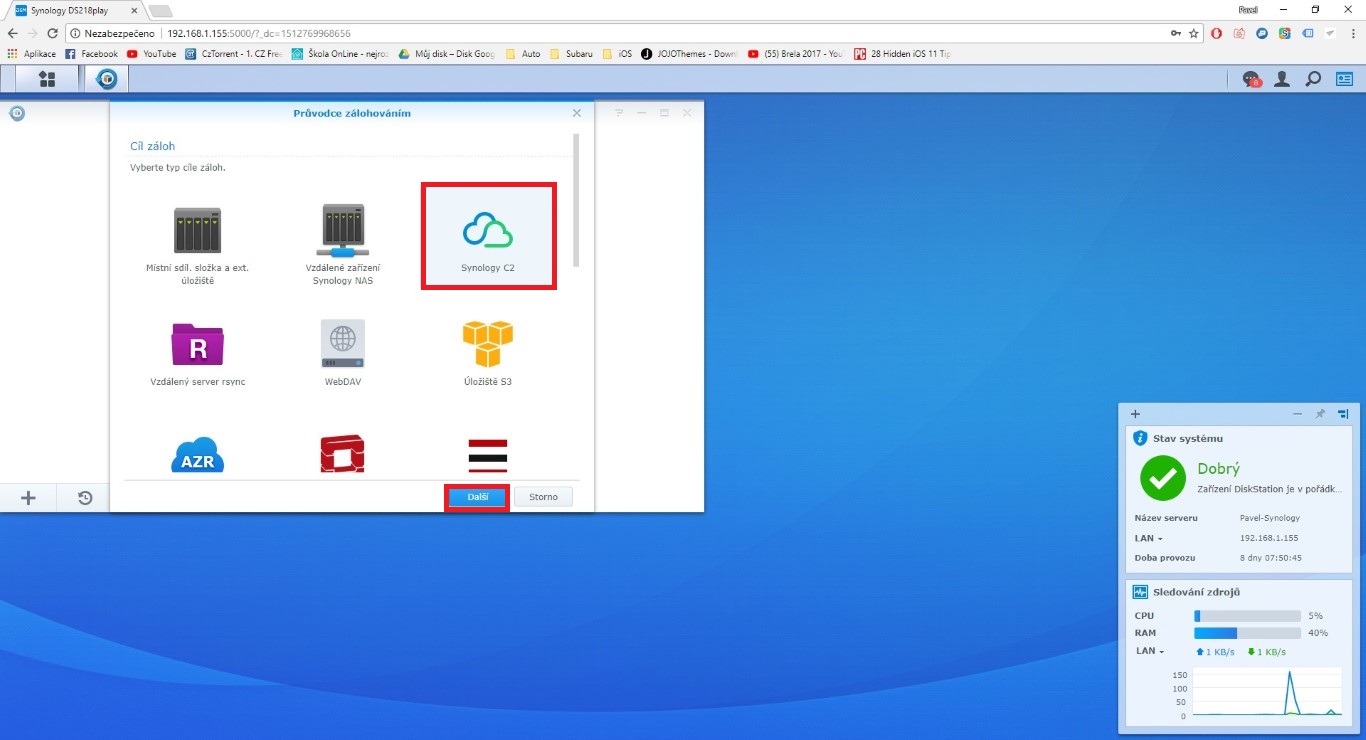Viewport: 1366px width, 740px height.
Task: Click the wizard's vertical scrollbar
Action: (x=576, y=200)
